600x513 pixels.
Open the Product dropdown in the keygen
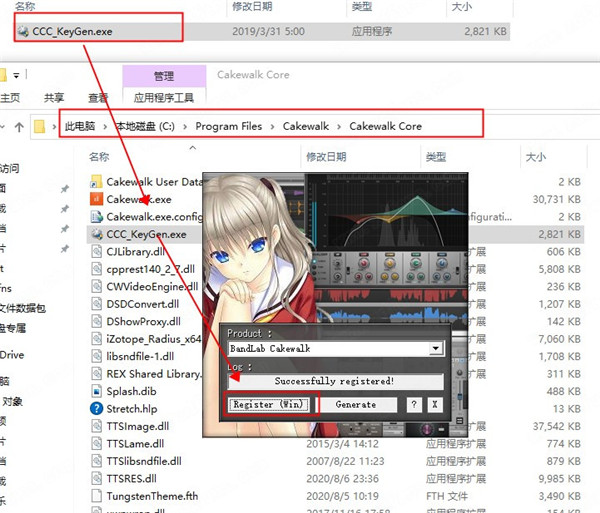[435, 349]
